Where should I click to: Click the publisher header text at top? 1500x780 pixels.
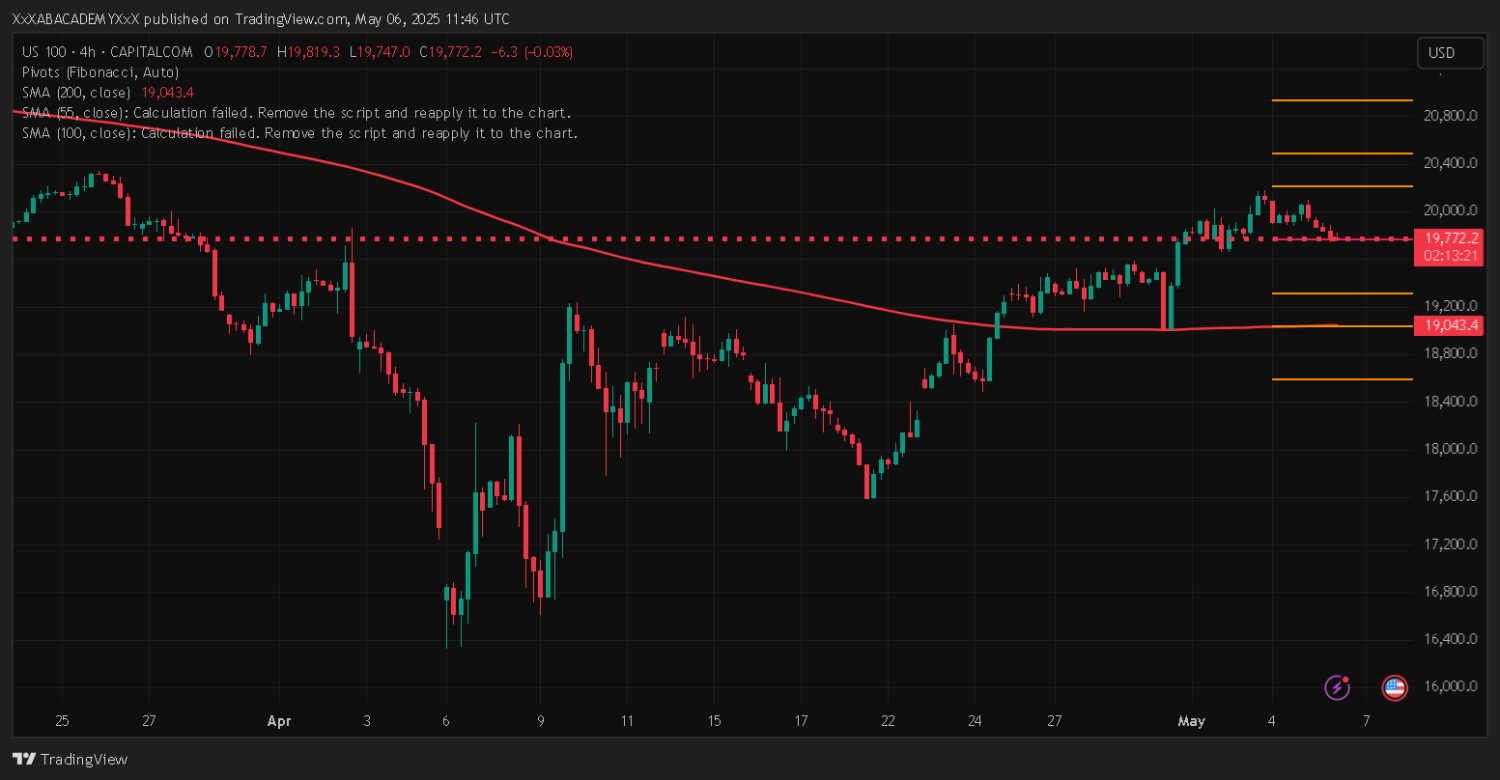[260, 19]
